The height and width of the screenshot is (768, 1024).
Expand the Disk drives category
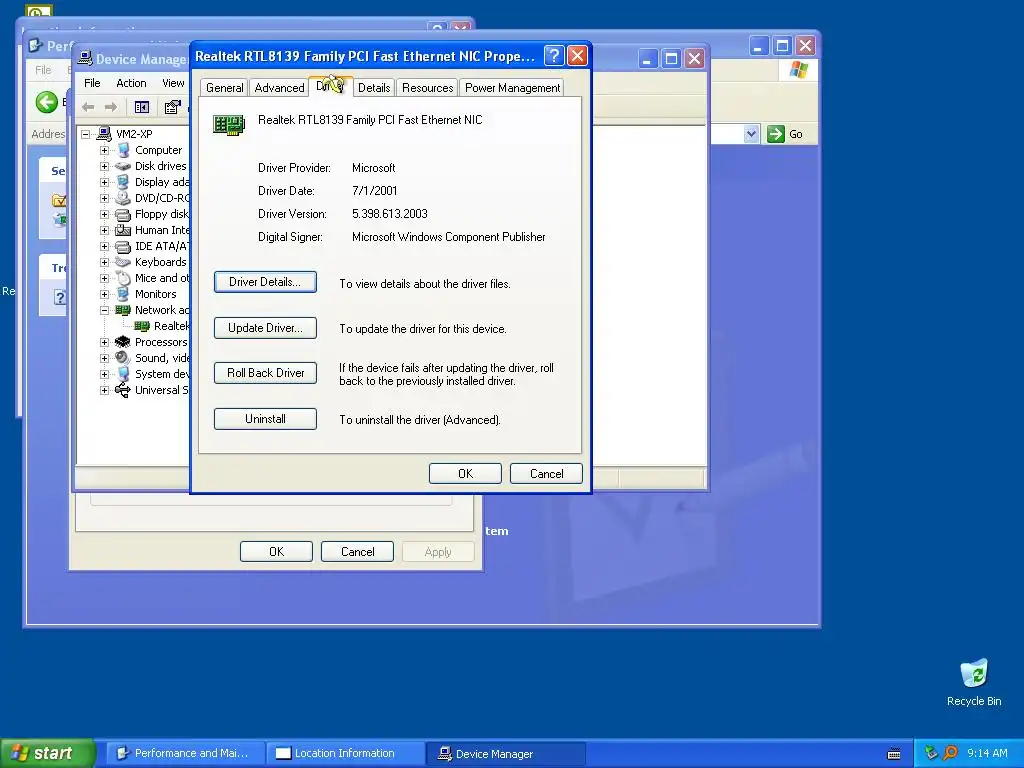pyautogui.click(x=104, y=166)
